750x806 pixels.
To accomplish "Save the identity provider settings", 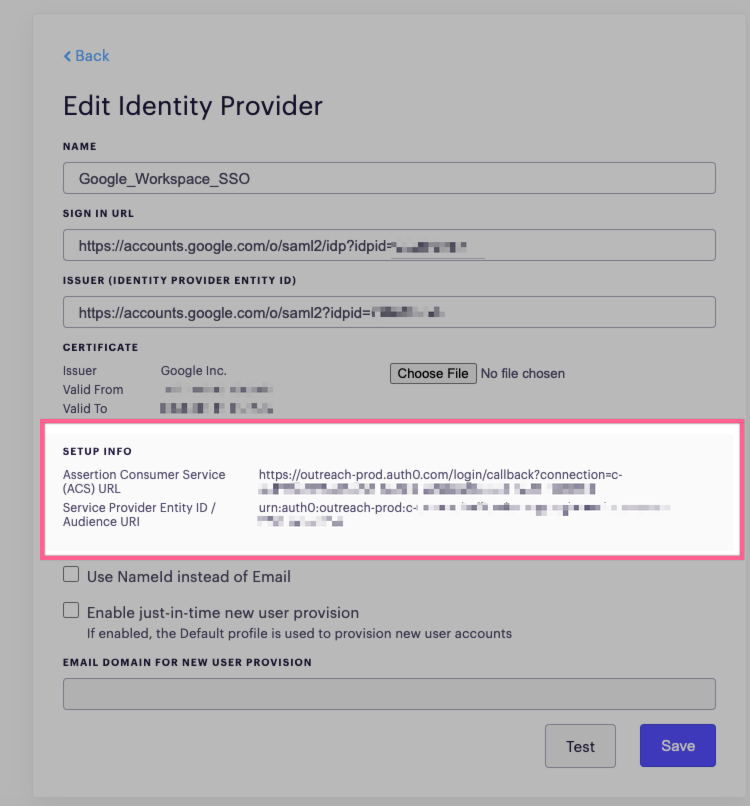I will pyautogui.click(x=678, y=745).
